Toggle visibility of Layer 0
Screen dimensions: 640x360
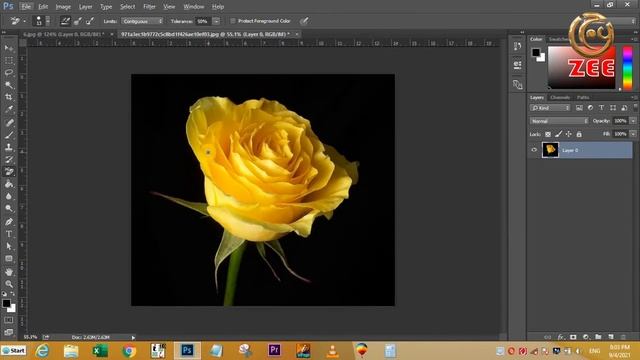click(534, 150)
